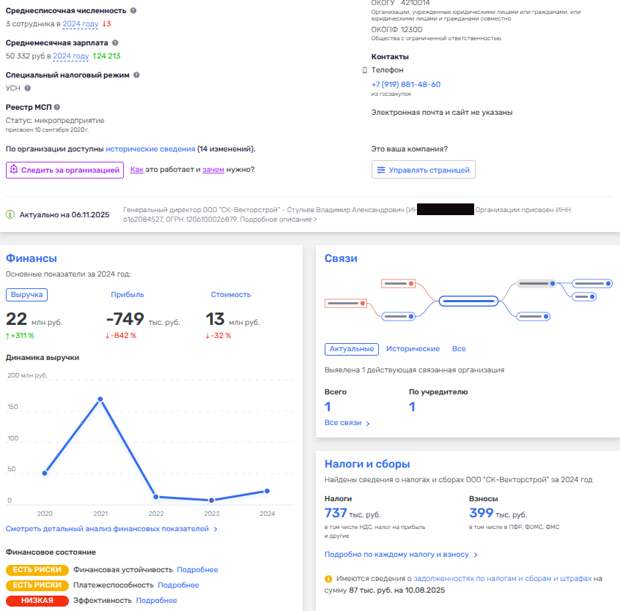Expand Смотреть детальный анализ финансовых показателей
The width and height of the screenshot is (620, 611).
click(112, 529)
